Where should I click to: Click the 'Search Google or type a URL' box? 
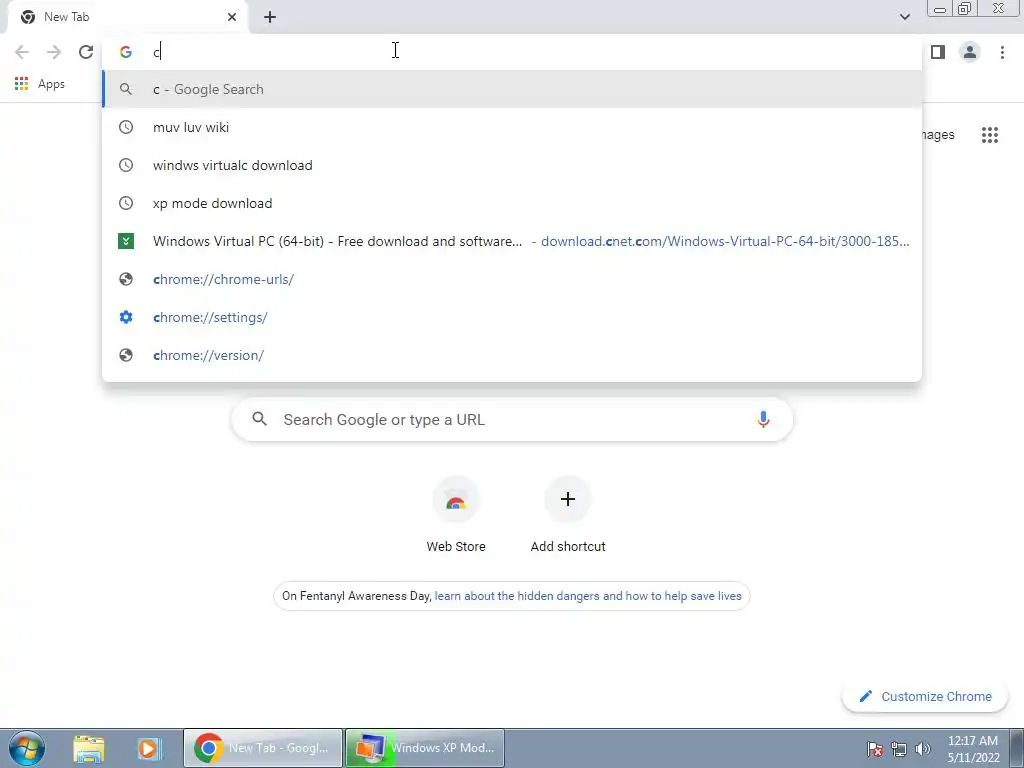coord(512,419)
